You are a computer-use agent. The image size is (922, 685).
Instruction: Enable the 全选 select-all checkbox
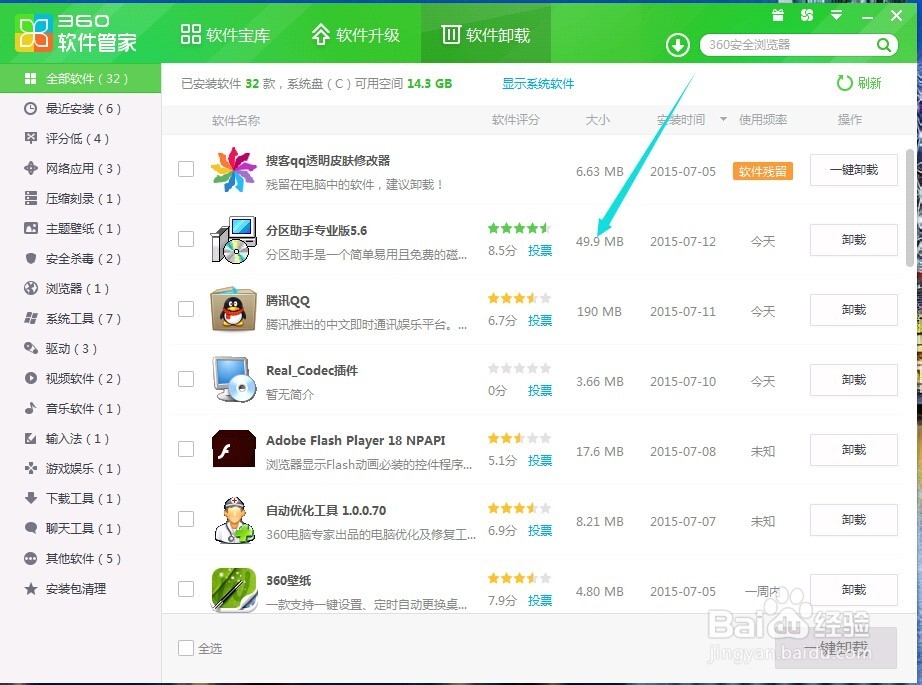(185, 648)
